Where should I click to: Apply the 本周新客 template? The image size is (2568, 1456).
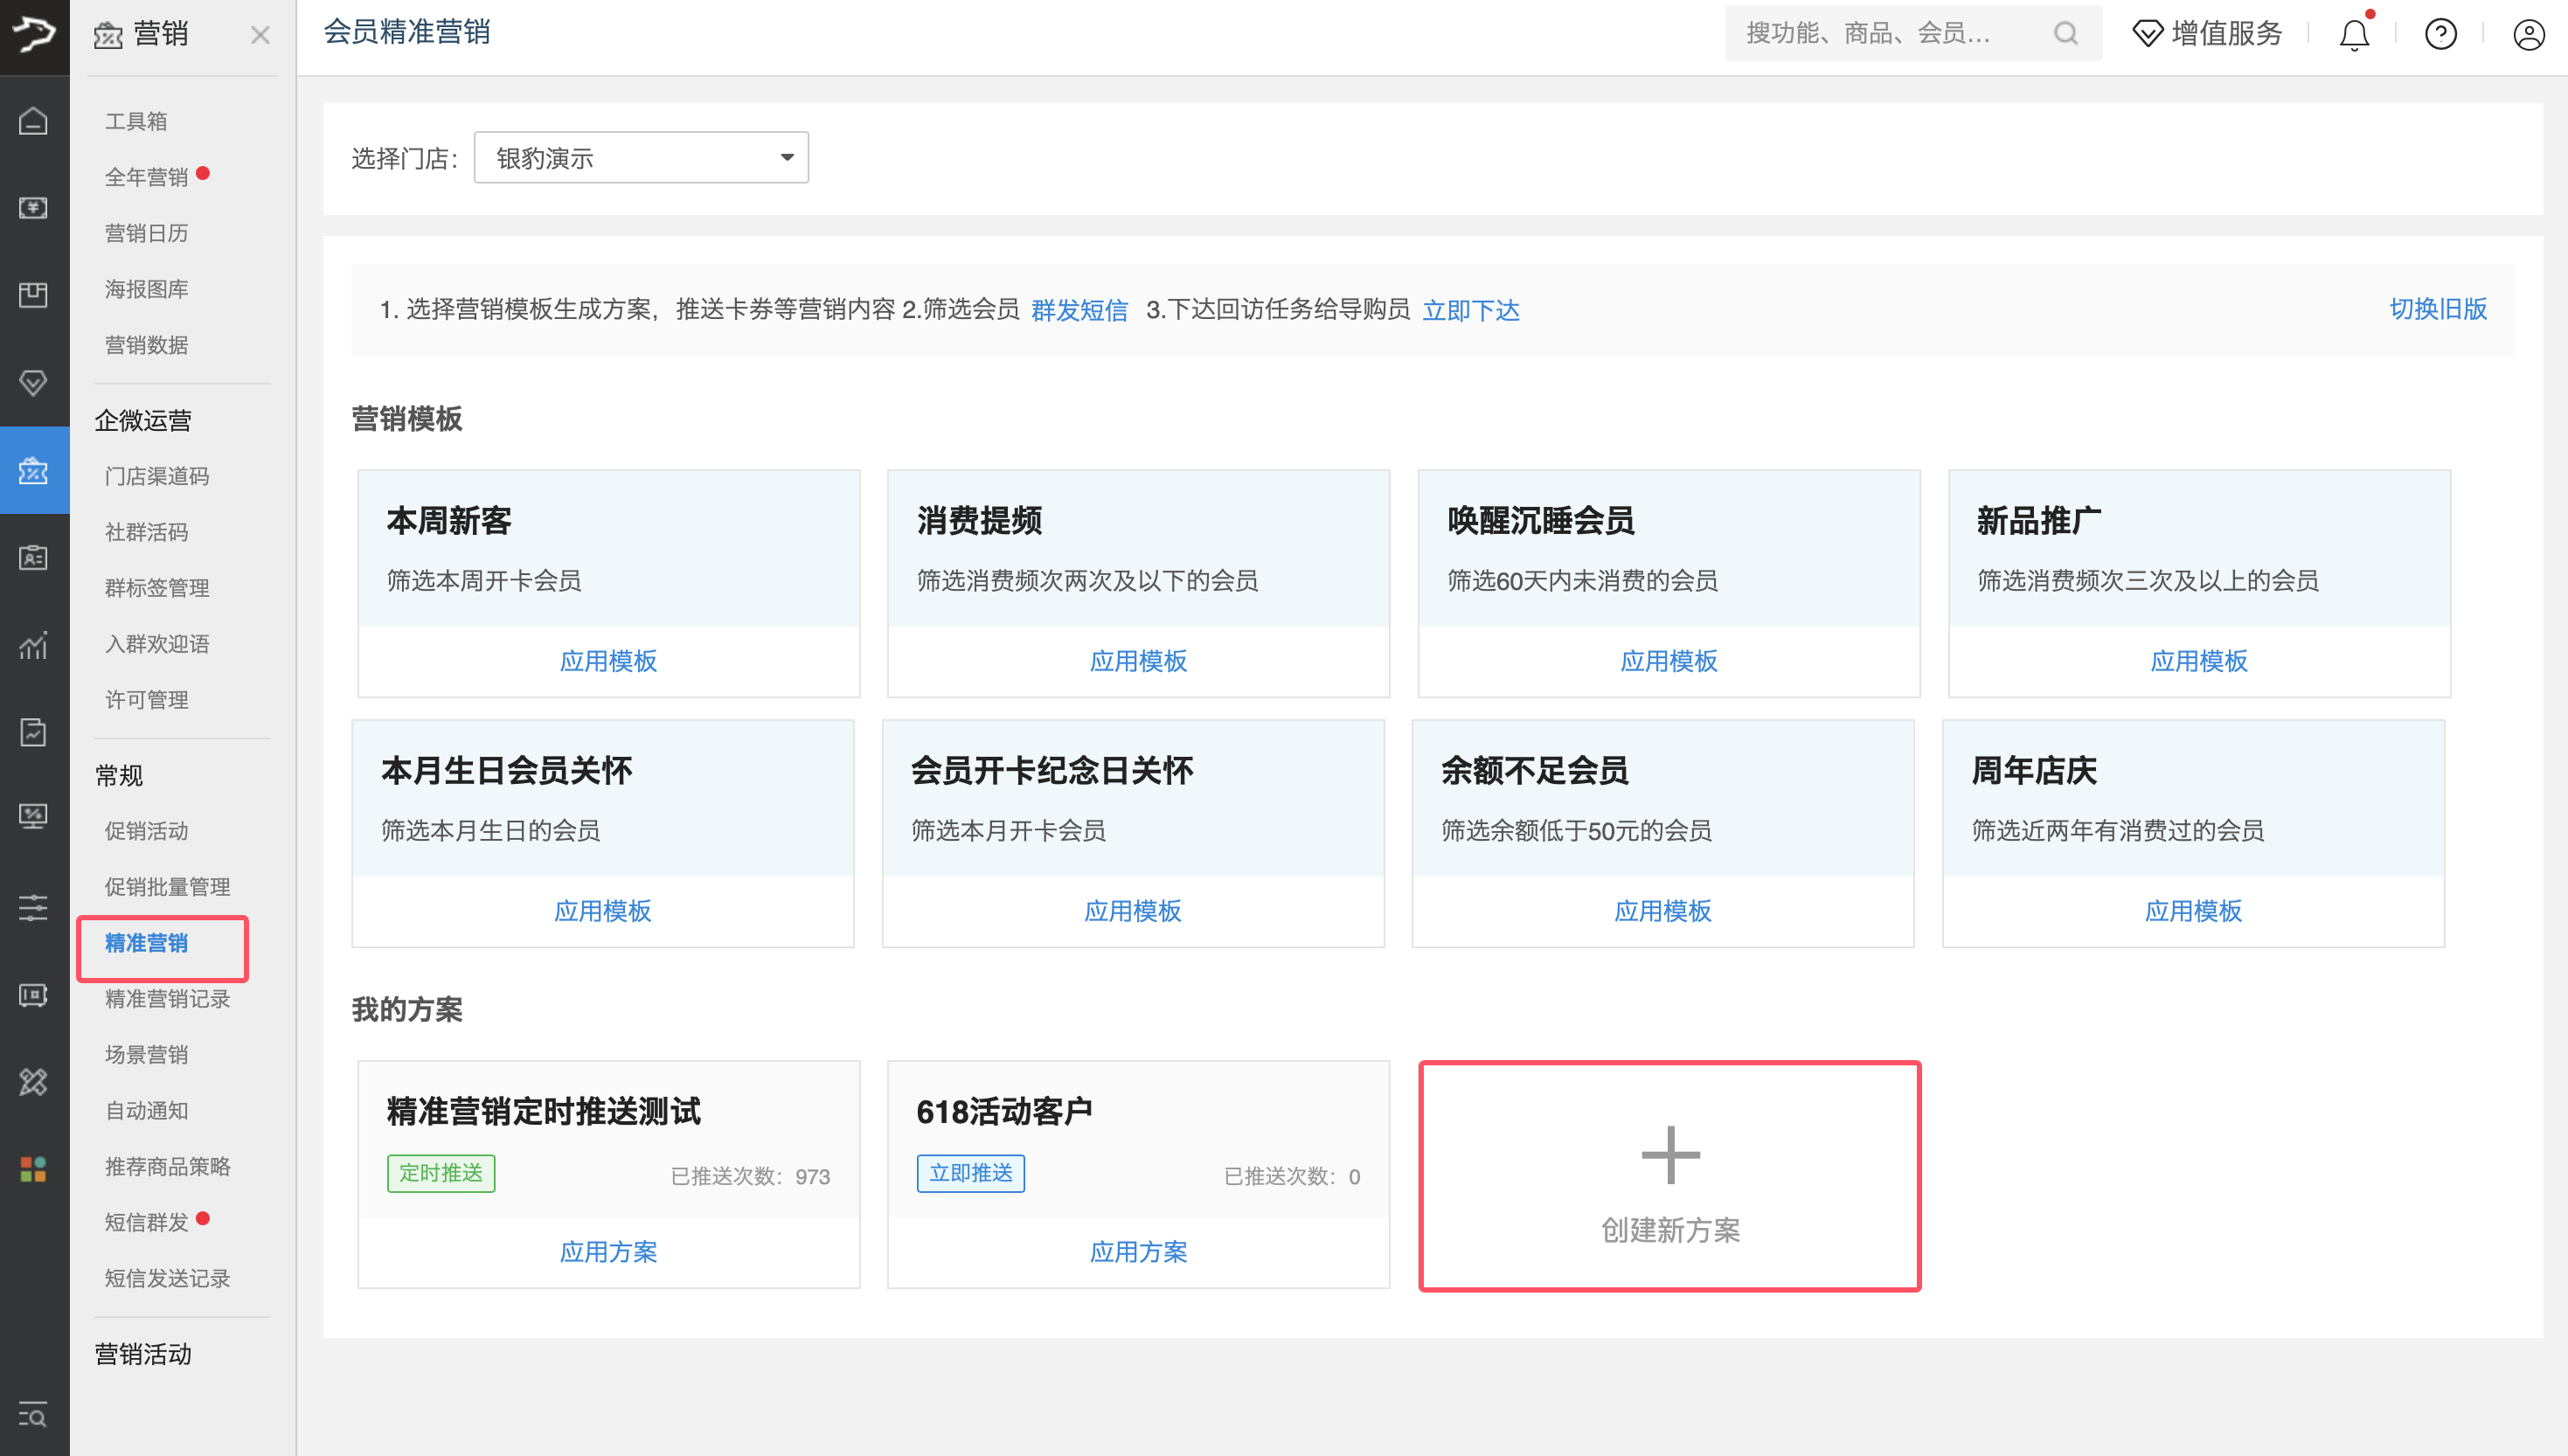click(608, 660)
